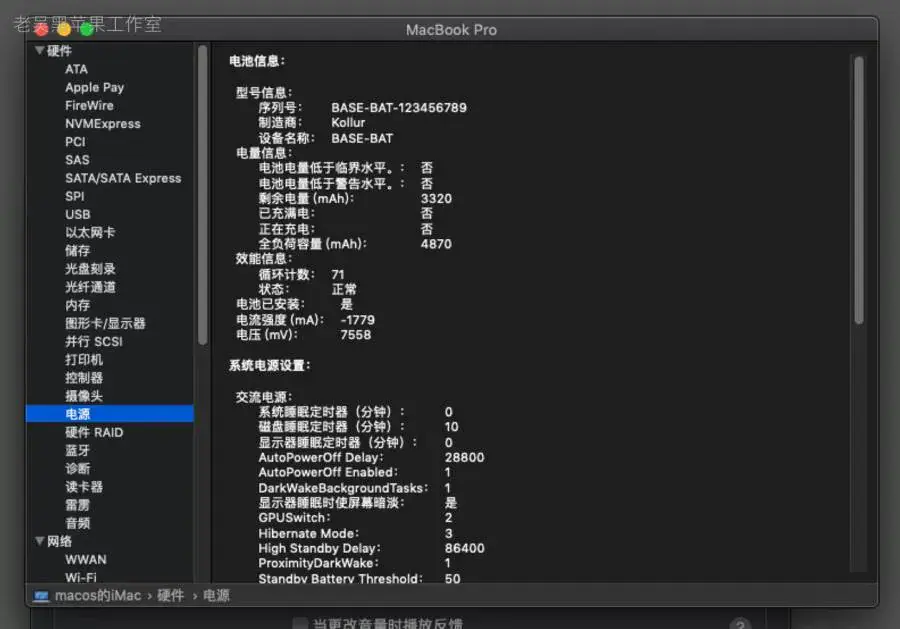Image resolution: width=900 pixels, height=629 pixels.
Task: Click the 电池信息 heading
Action: pos(257,61)
